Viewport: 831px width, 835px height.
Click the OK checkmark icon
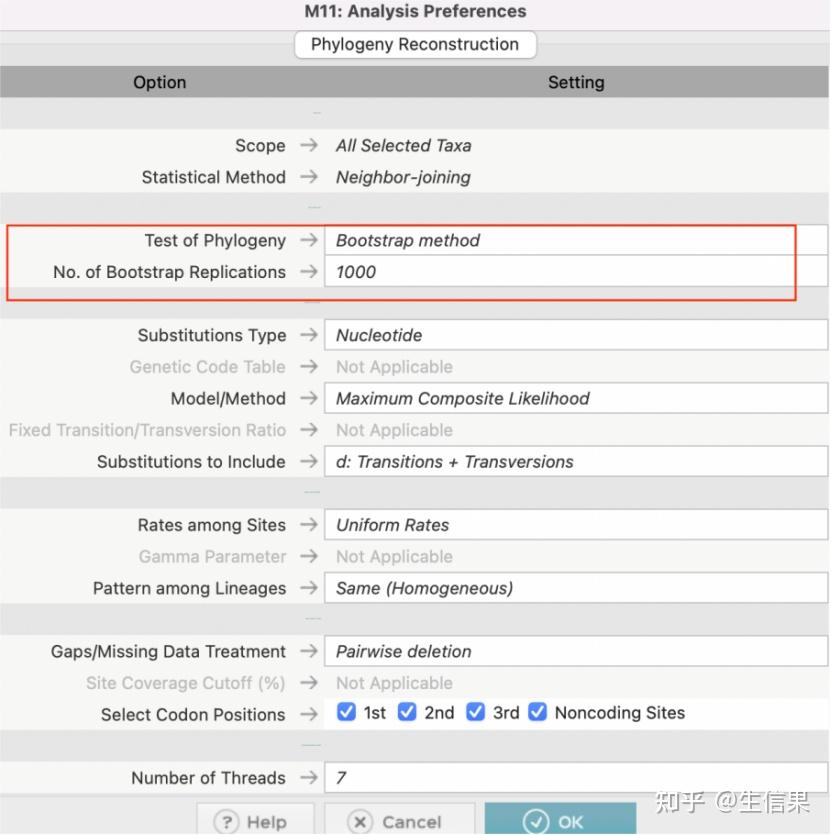[x=535, y=822]
